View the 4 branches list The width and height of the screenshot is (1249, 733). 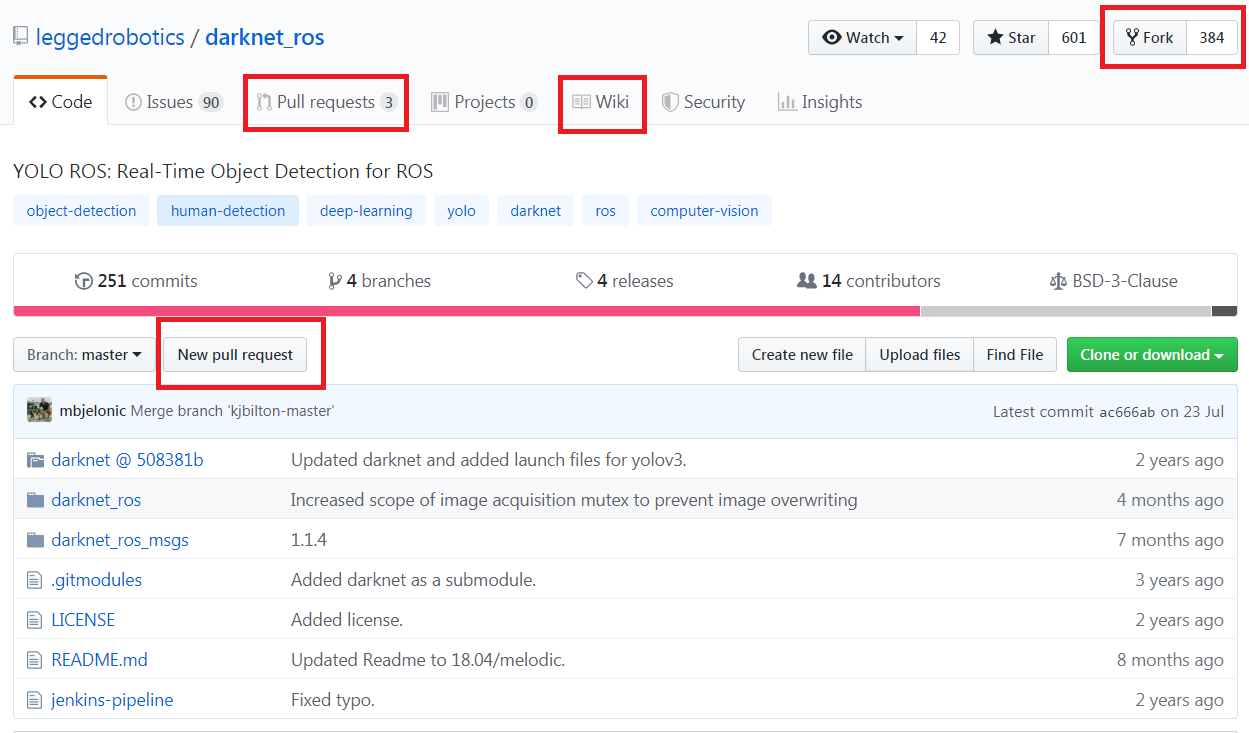(379, 281)
